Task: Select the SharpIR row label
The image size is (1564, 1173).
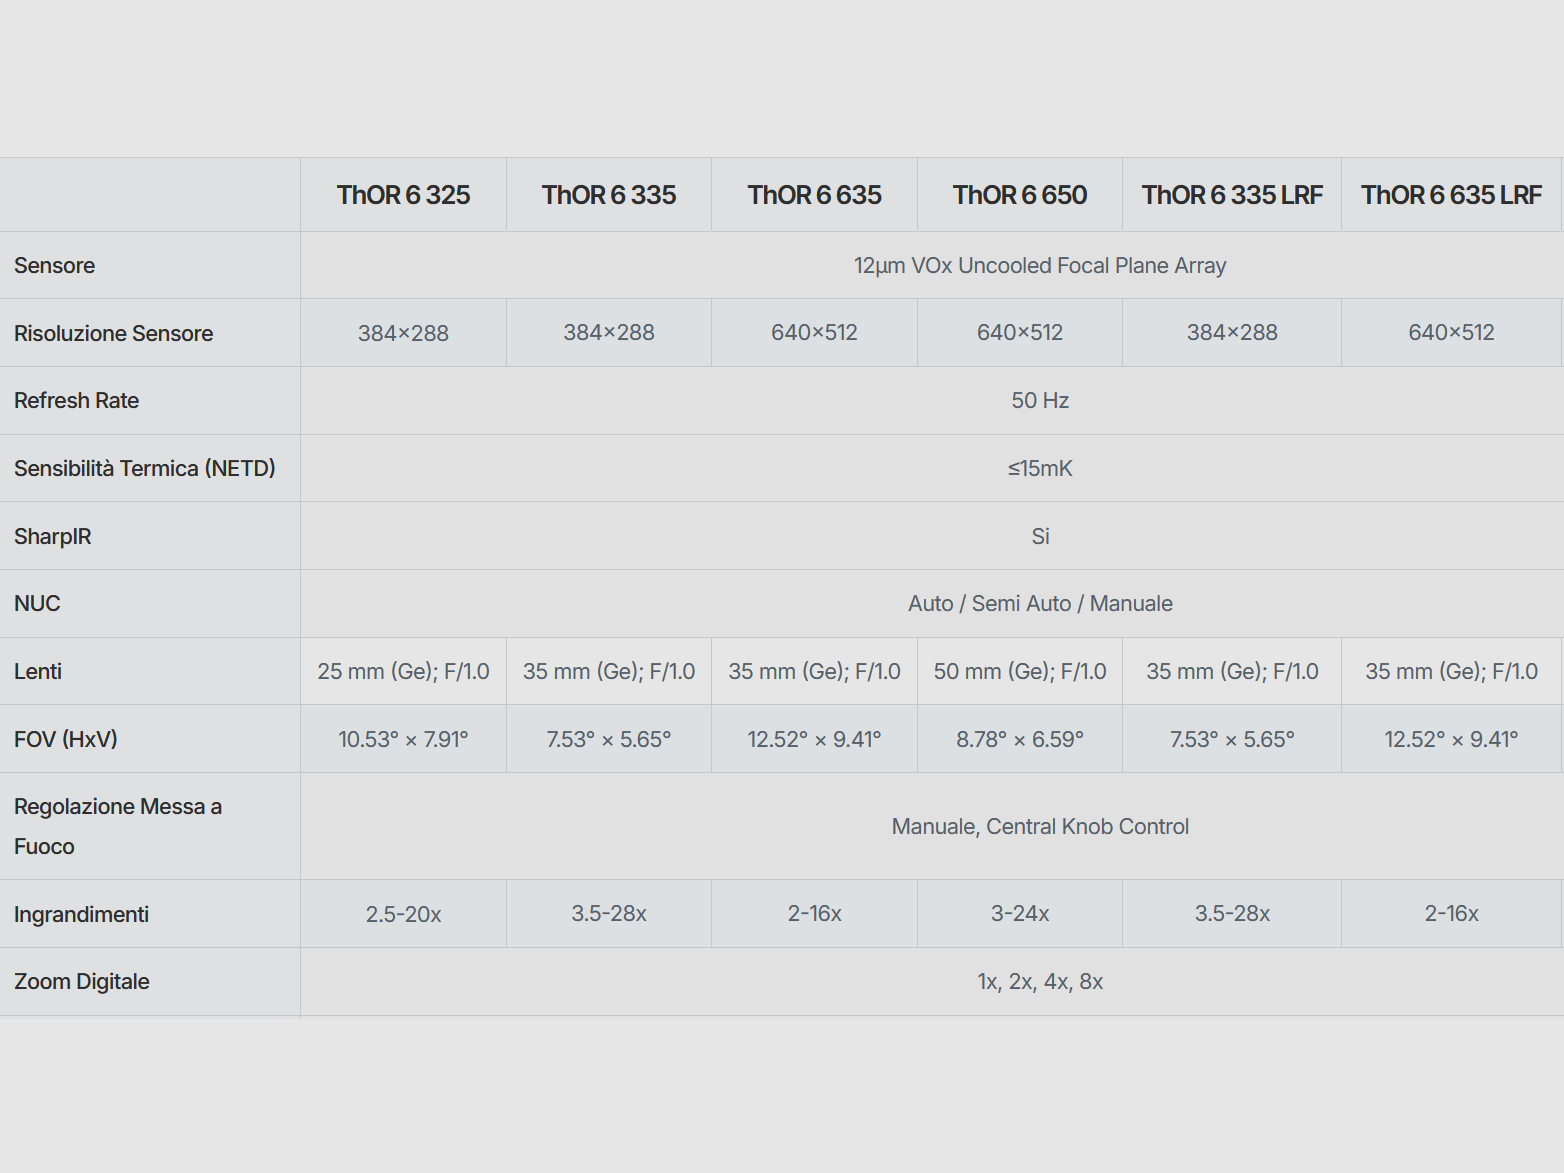Action: tap(53, 537)
